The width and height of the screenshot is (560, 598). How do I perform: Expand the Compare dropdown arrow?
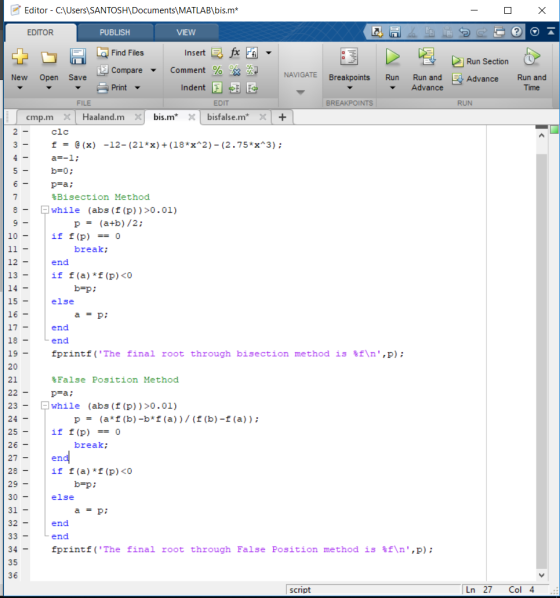point(153,70)
